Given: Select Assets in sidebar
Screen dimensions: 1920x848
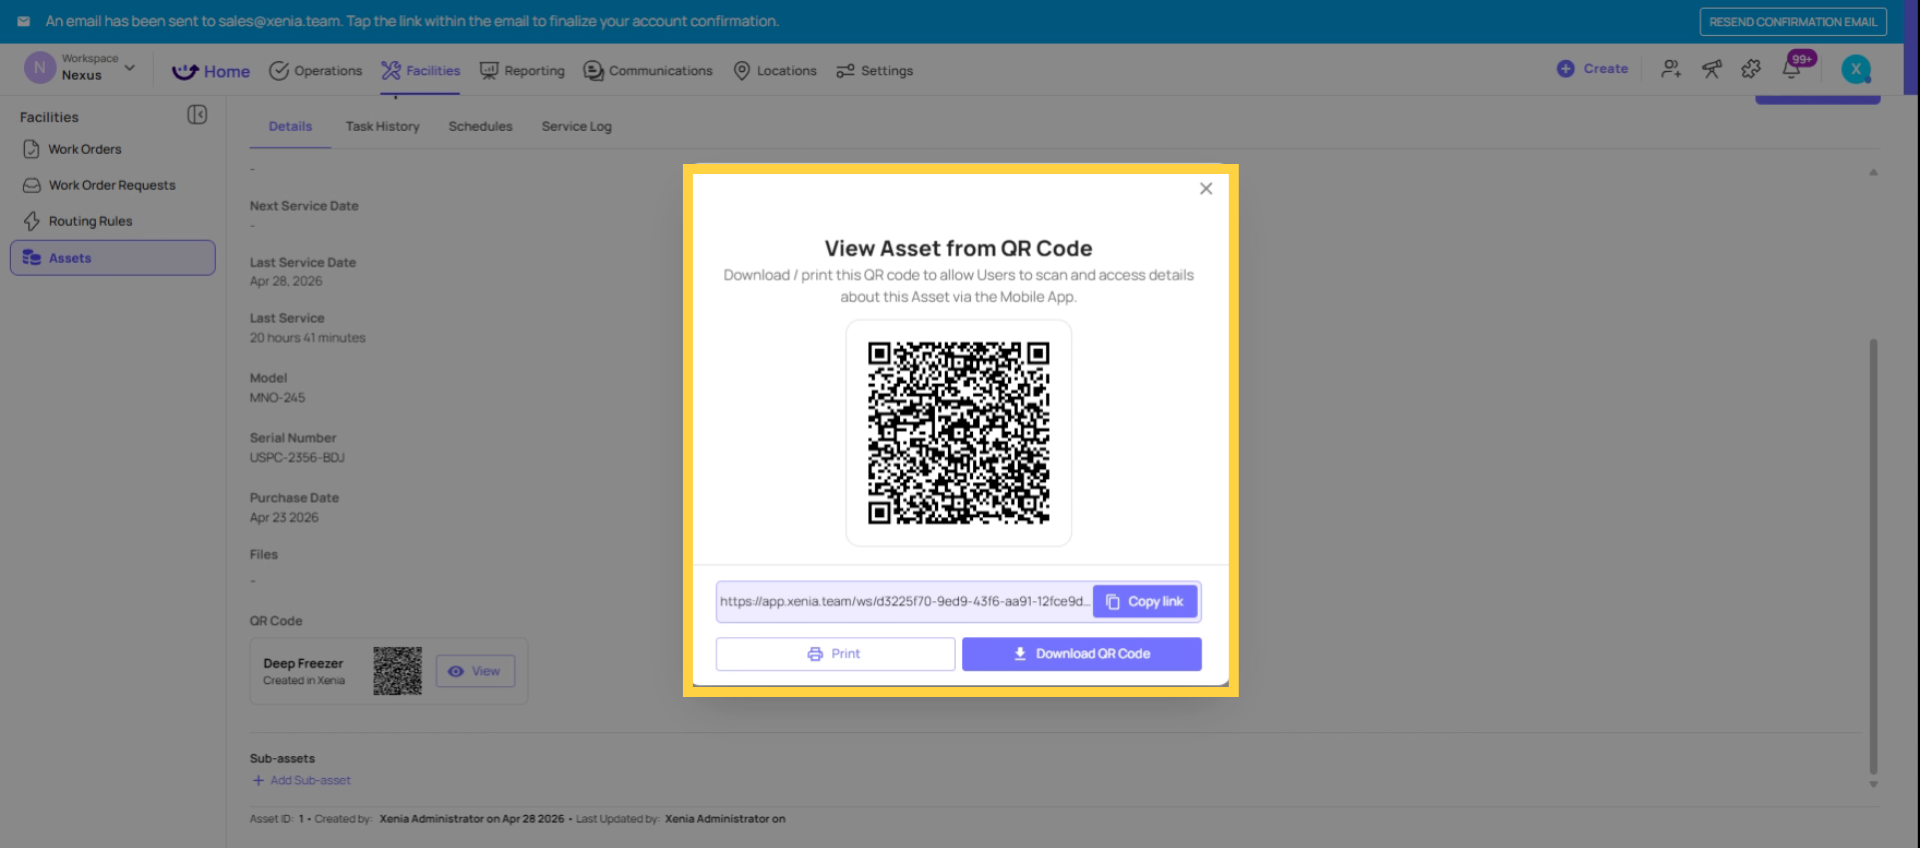Looking at the screenshot, I should [x=112, y=258].
